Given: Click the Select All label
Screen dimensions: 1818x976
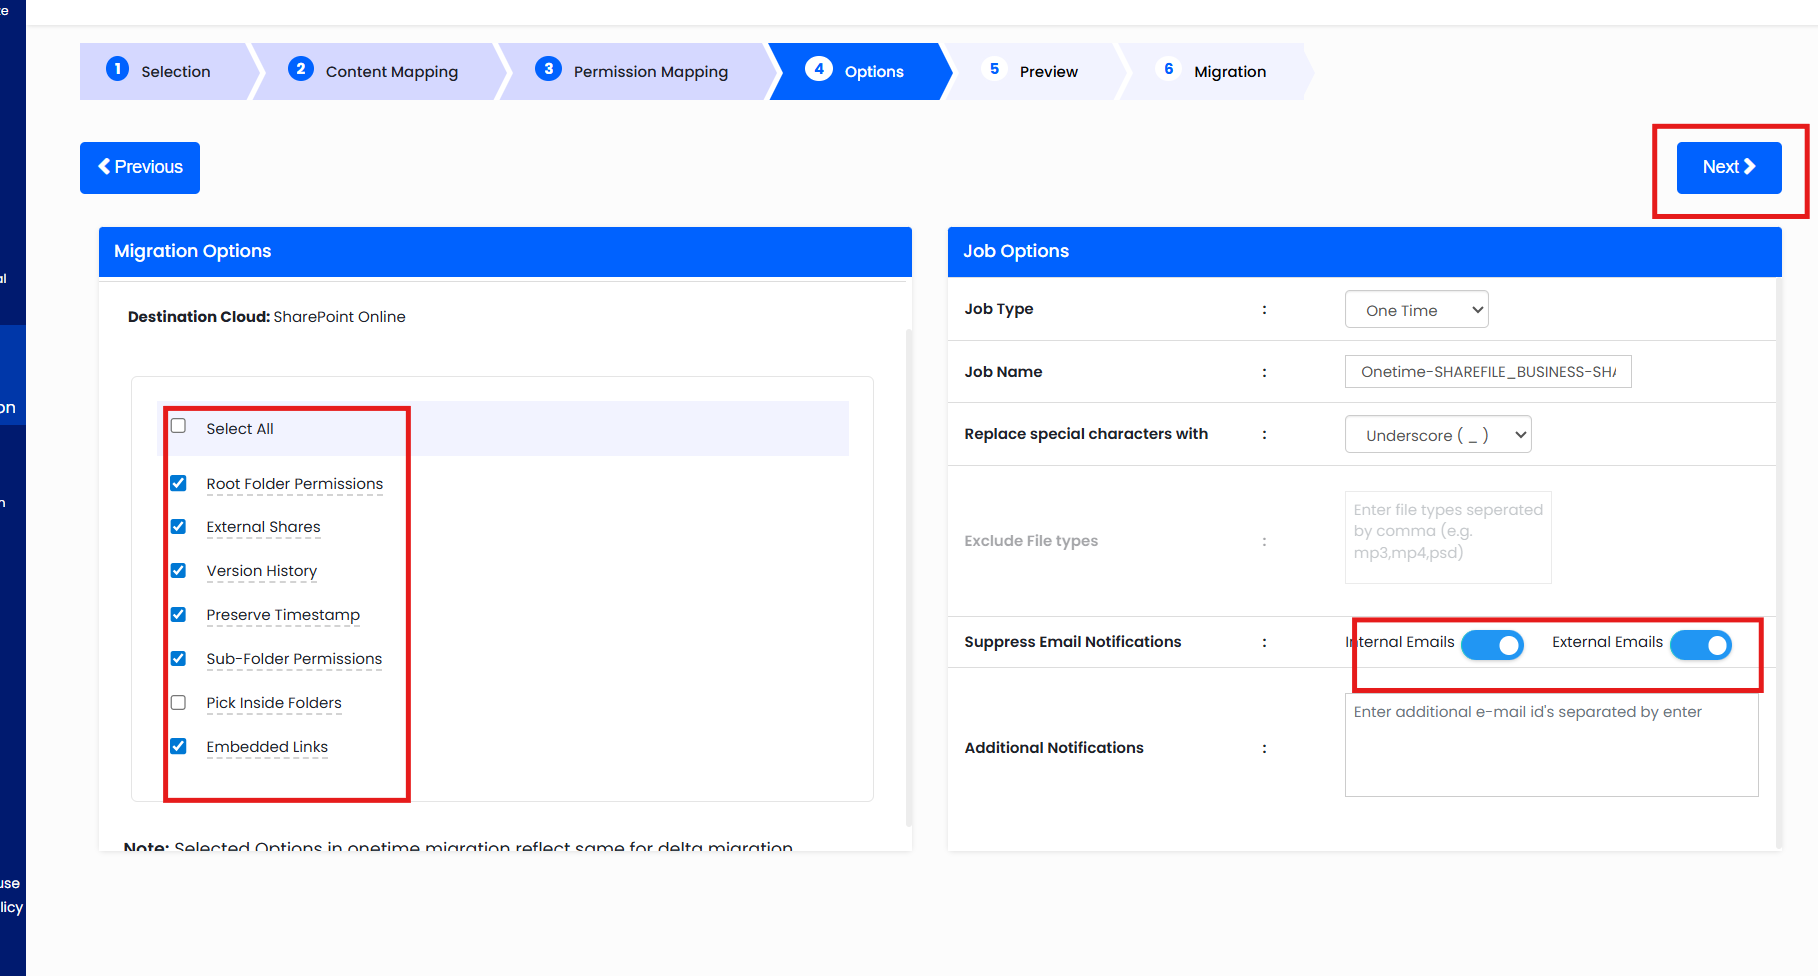Looking at the screenshot, I should pos(240,429).
